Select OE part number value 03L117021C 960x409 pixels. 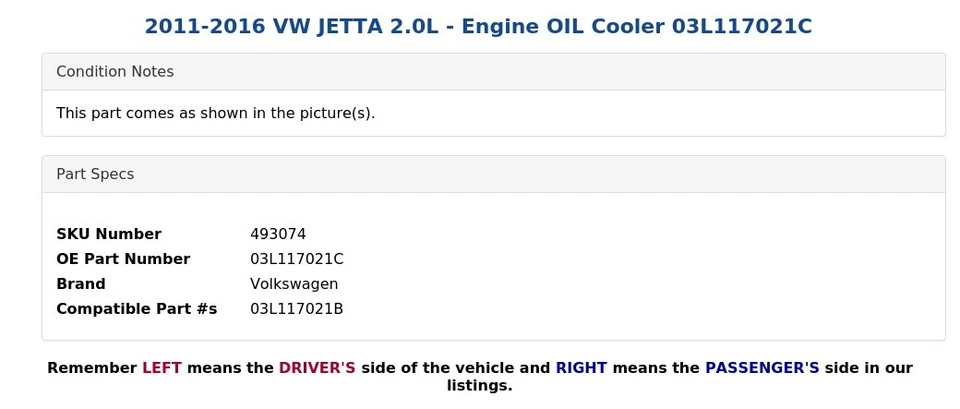coord(297,259)
